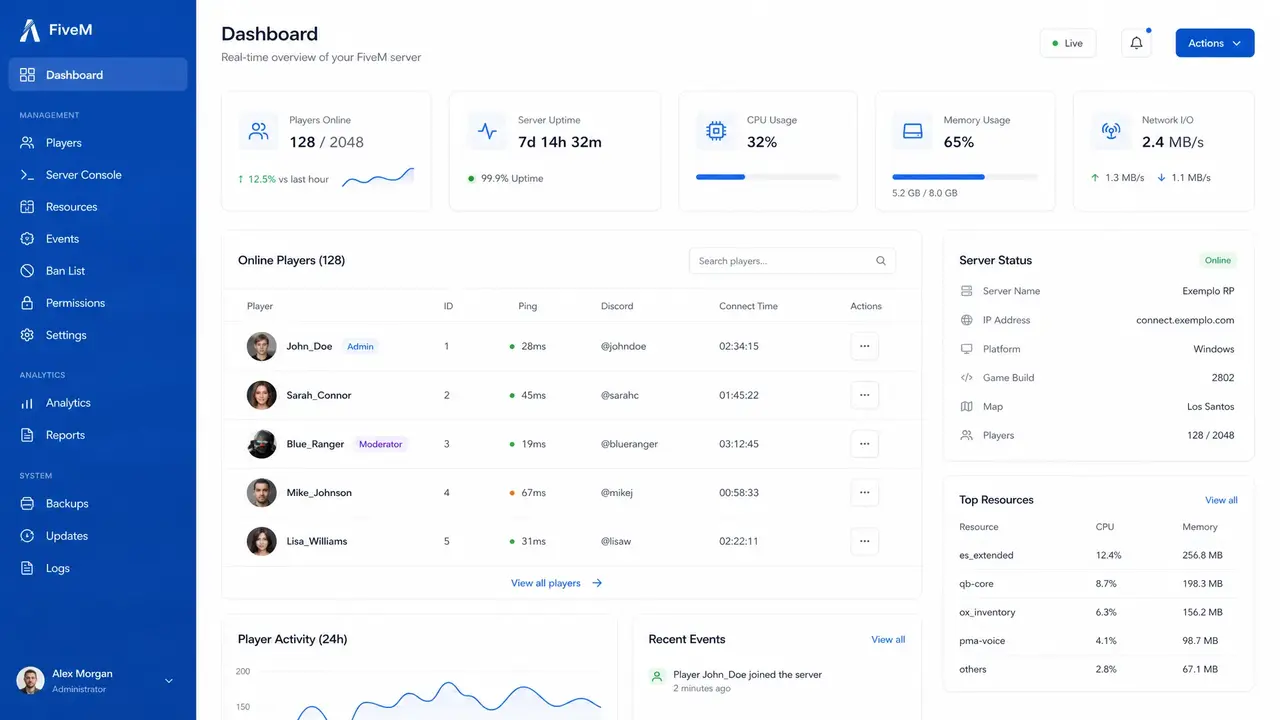Click the search magnifier in player search
The height and width of the screenshot is (720, 1280).
pyautogui.click(x=881, y=261)
